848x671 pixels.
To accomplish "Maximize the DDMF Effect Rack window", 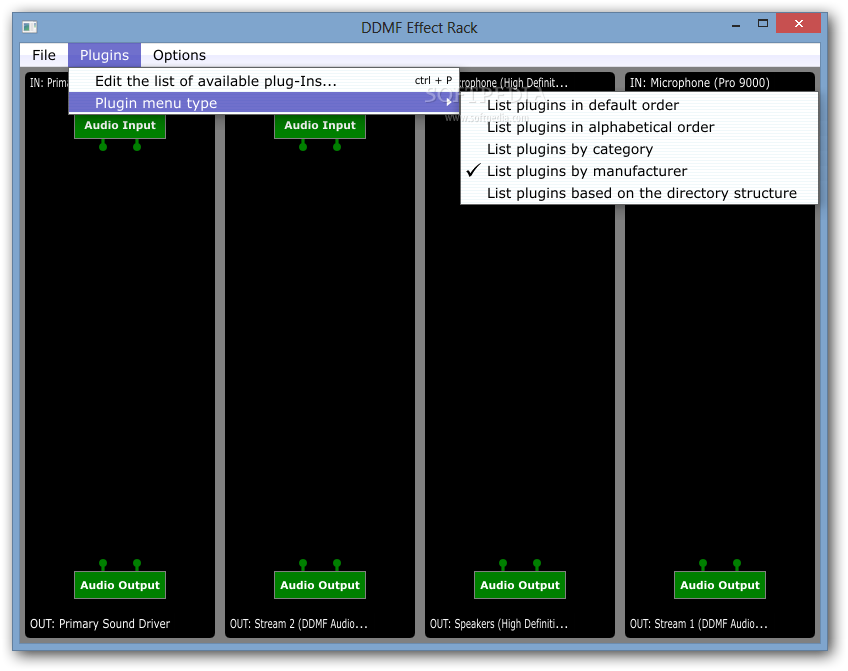I will [x=763, y=23].
